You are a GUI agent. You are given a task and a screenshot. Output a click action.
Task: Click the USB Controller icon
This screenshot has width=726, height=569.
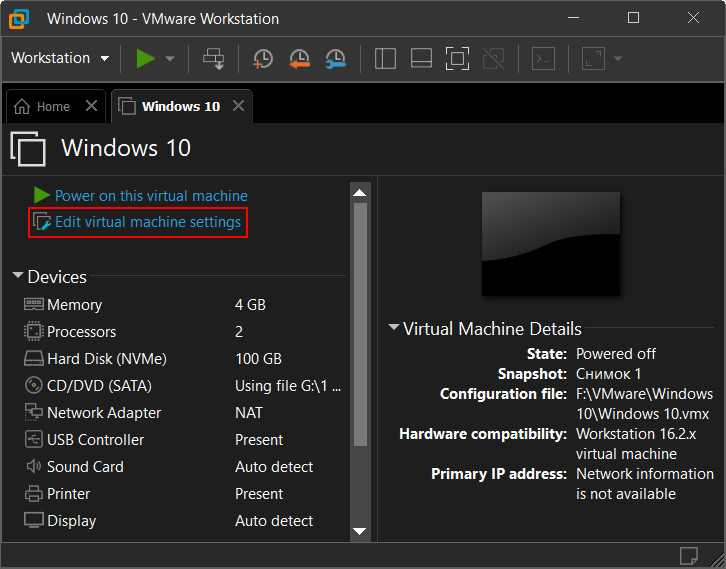point(33,439)
